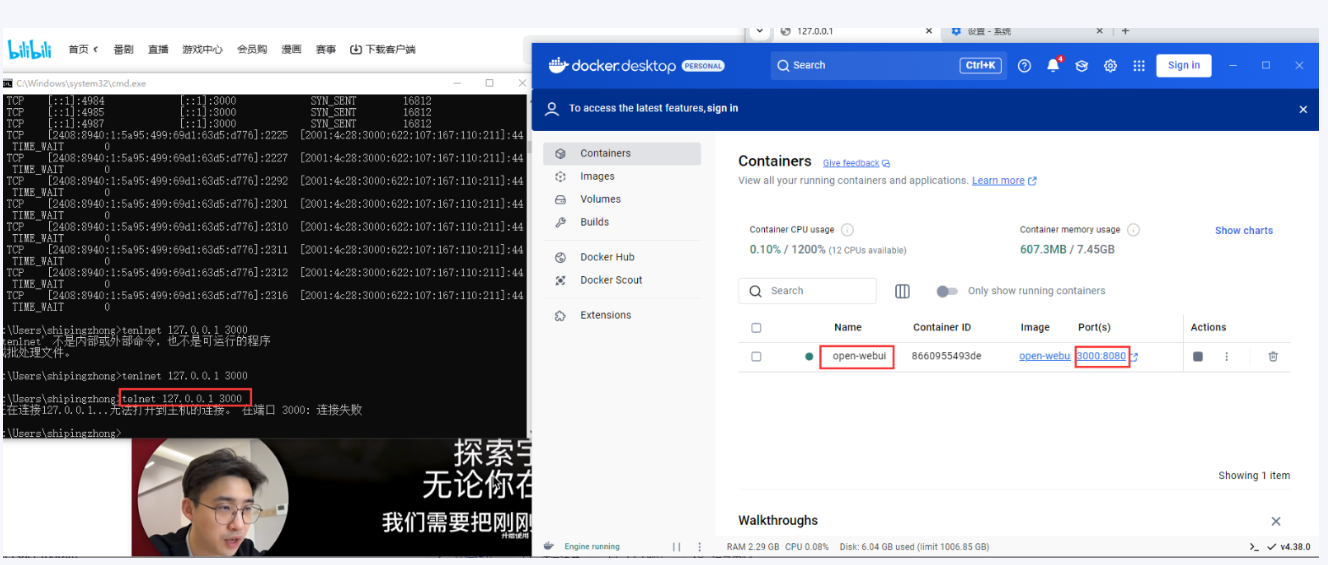
Task: Click the Sign in button
Action: (1184, 65)
